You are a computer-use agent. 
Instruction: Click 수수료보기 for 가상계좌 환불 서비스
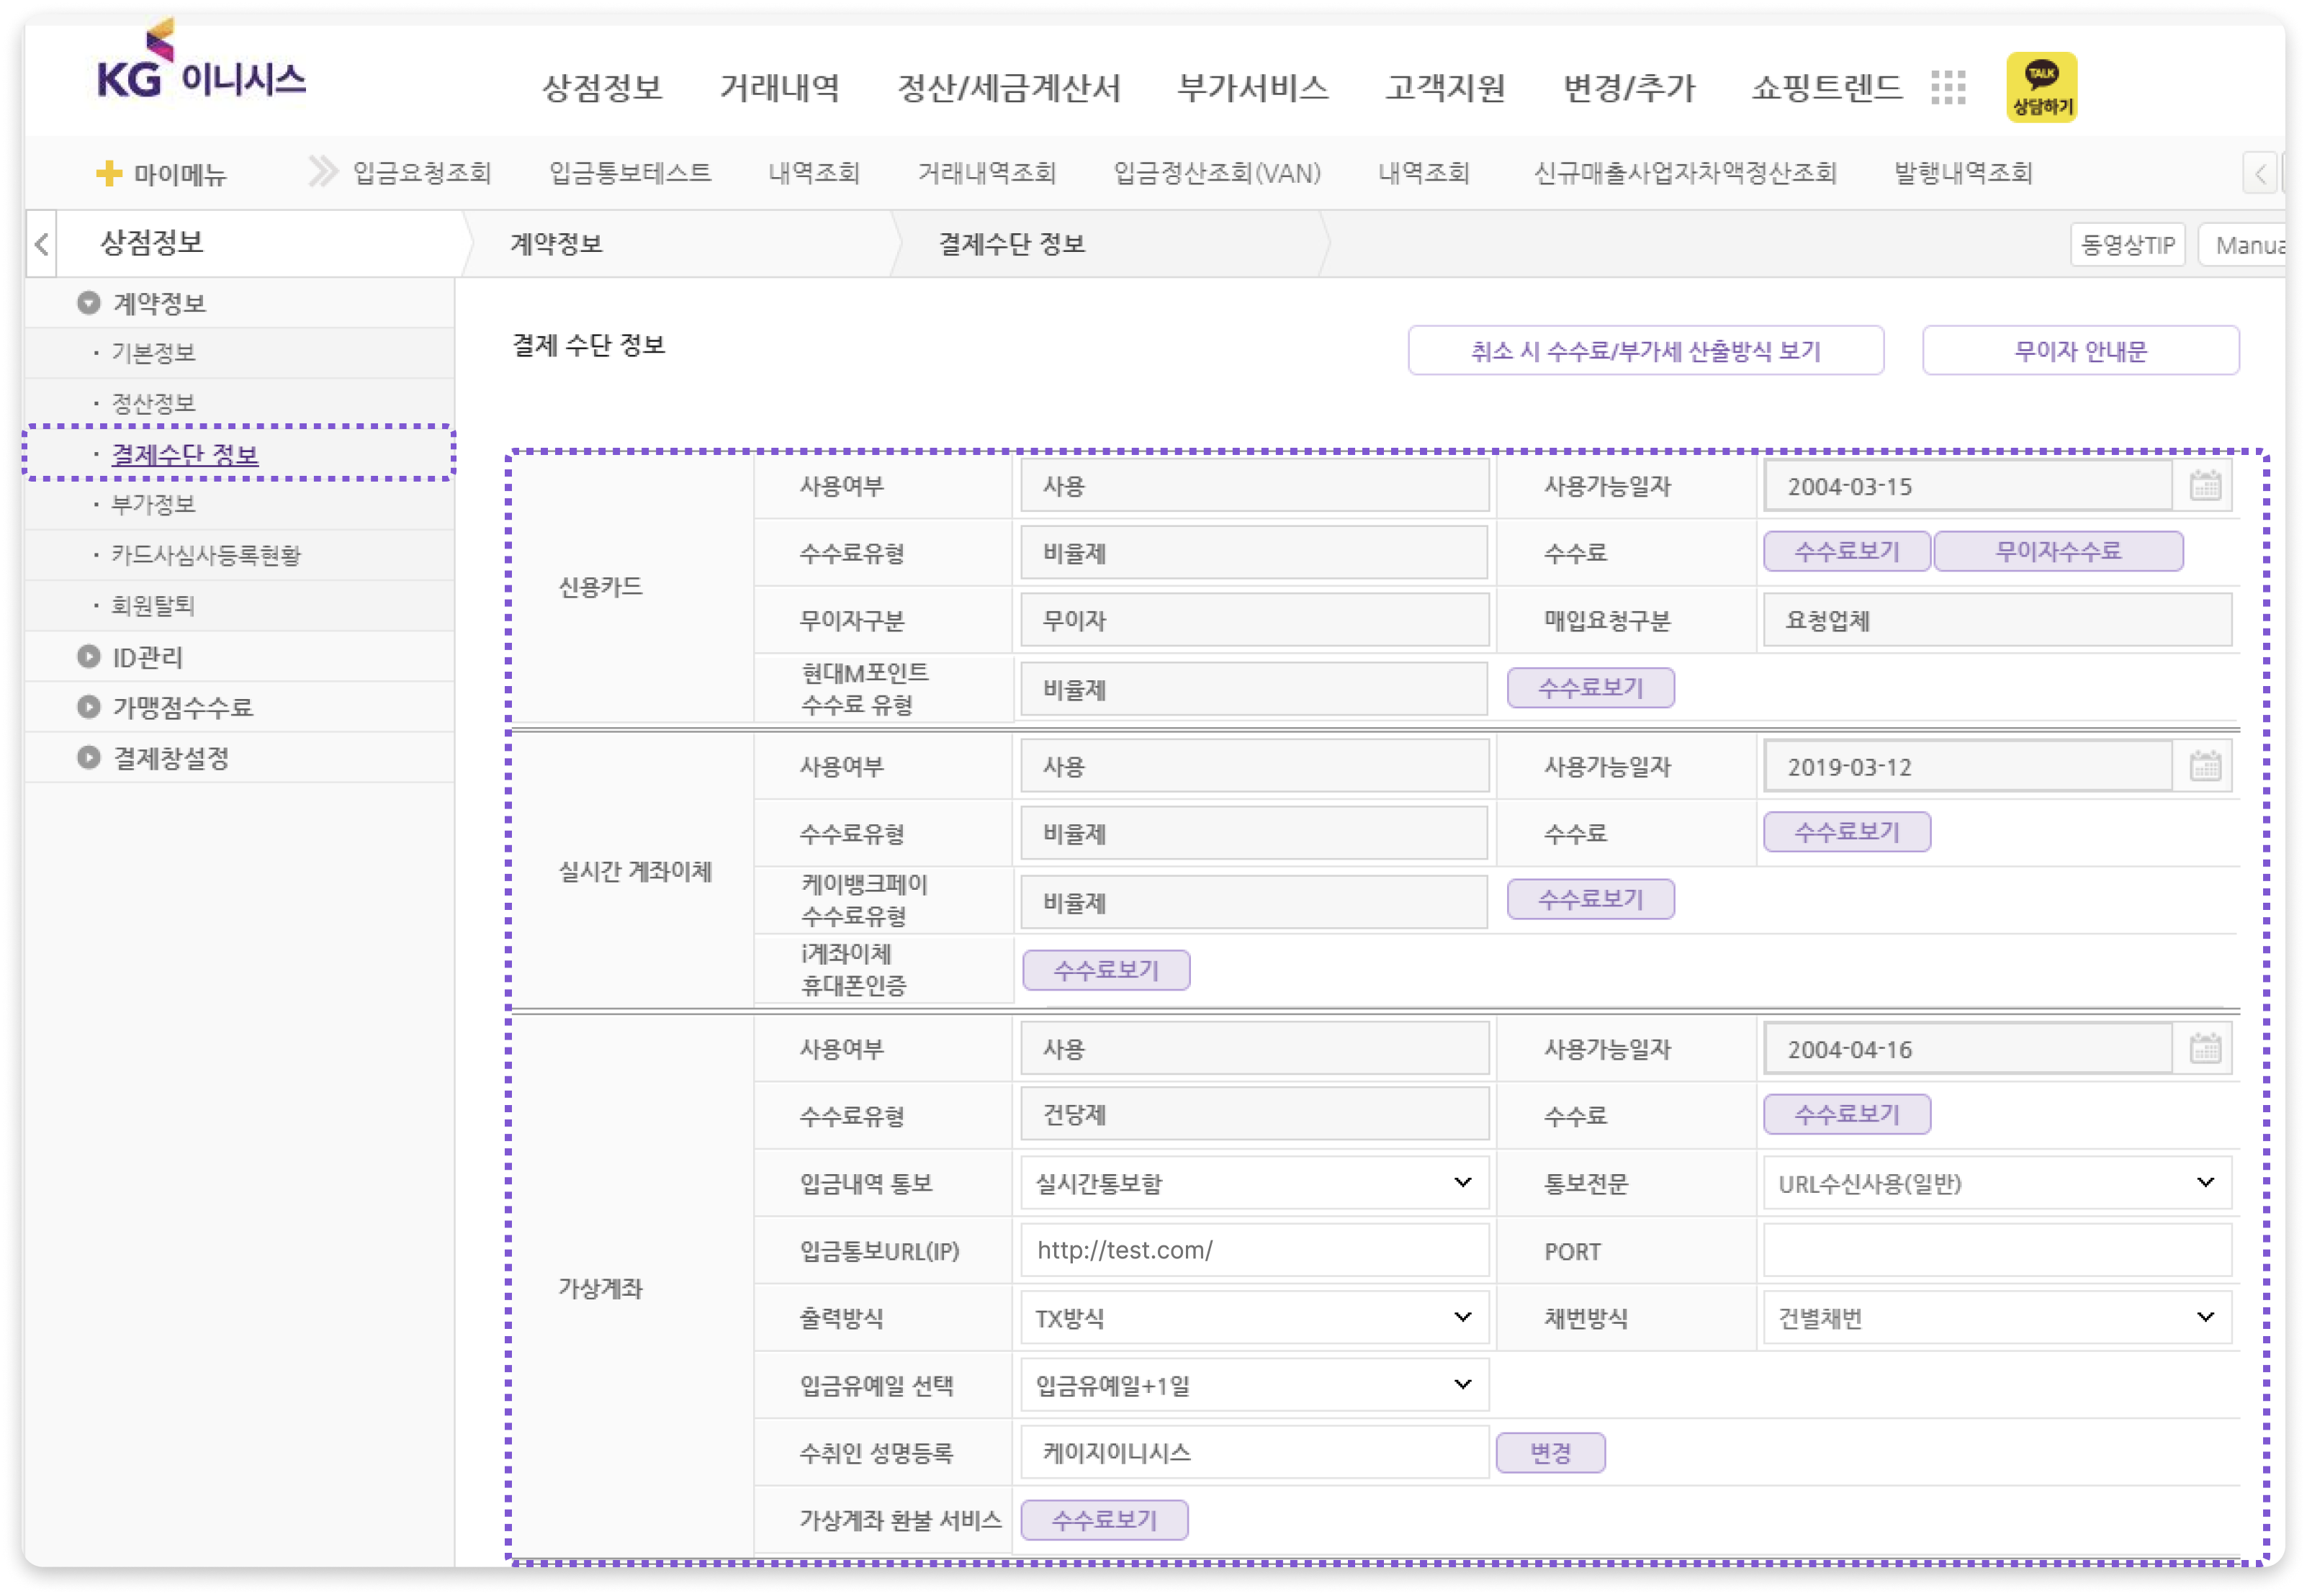click(x=1104, y=1520)
